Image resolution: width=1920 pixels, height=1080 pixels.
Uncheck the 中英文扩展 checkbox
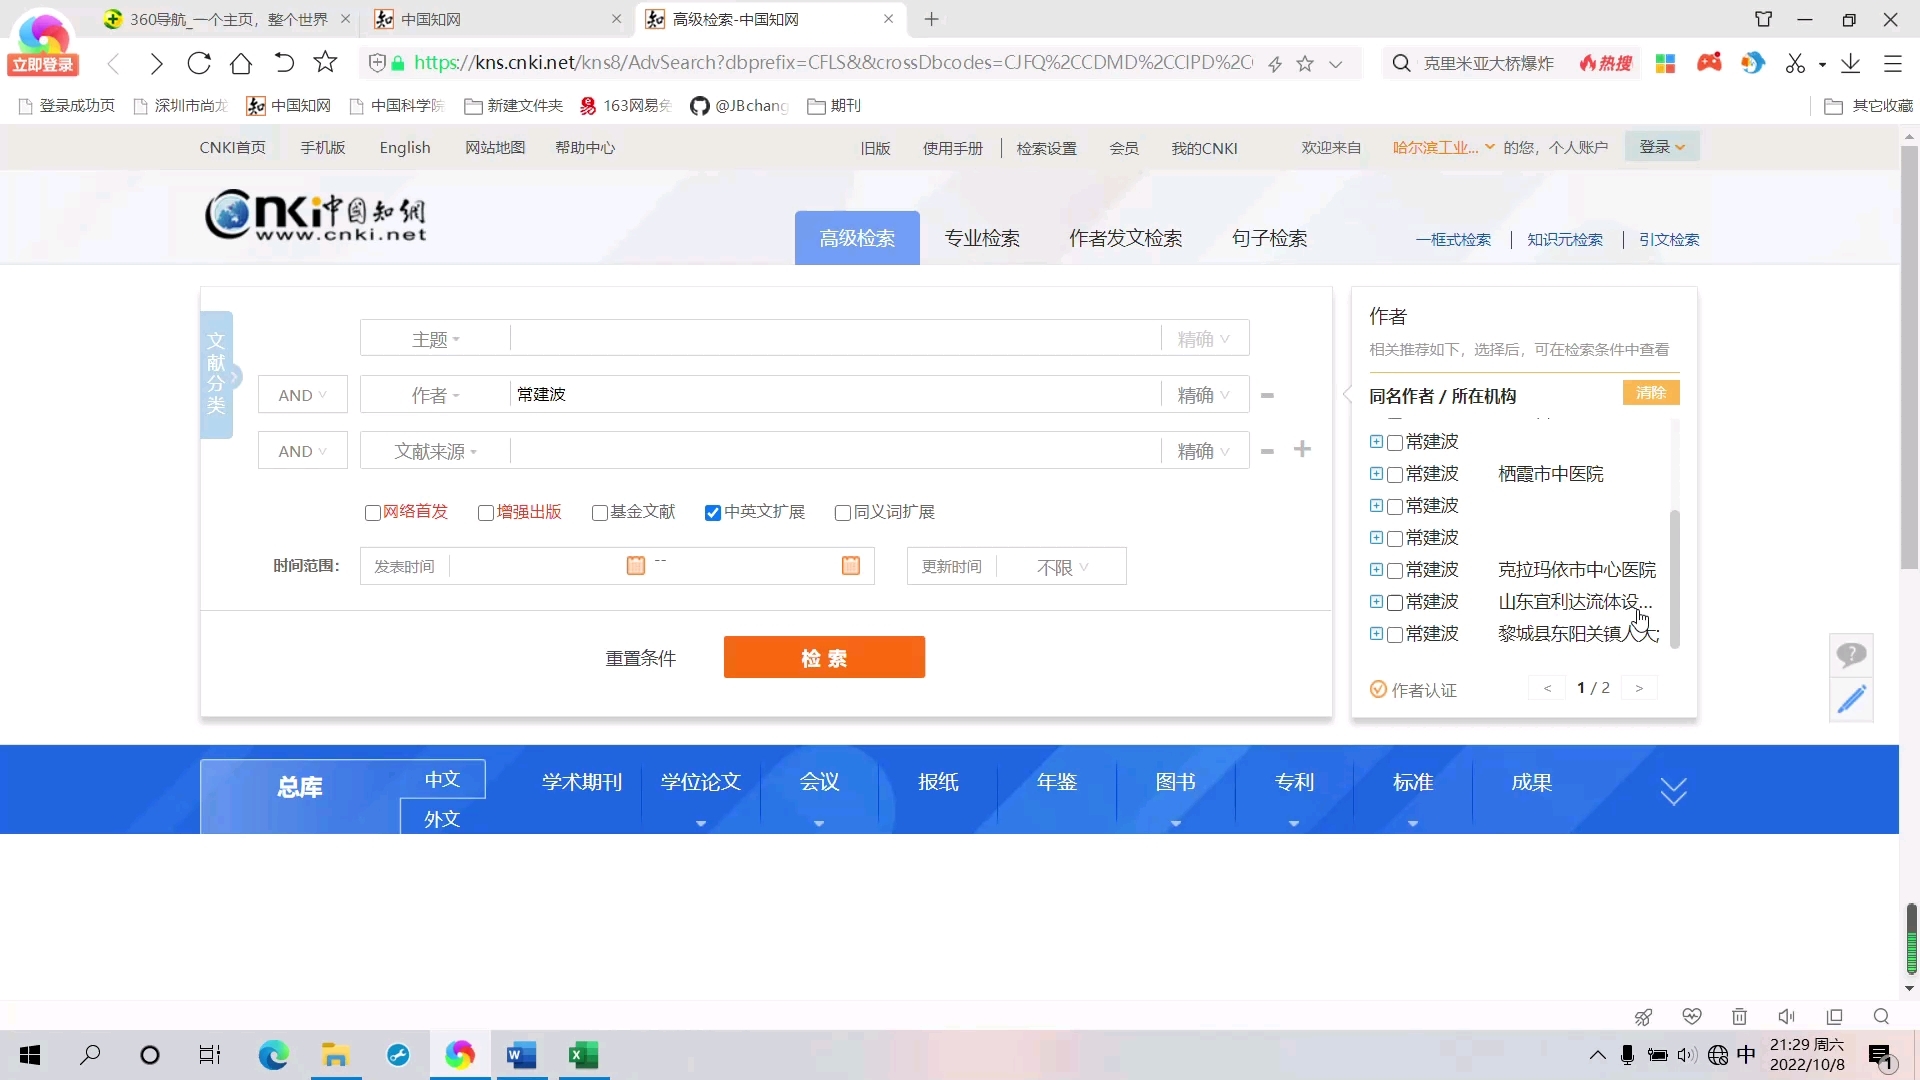713,513
